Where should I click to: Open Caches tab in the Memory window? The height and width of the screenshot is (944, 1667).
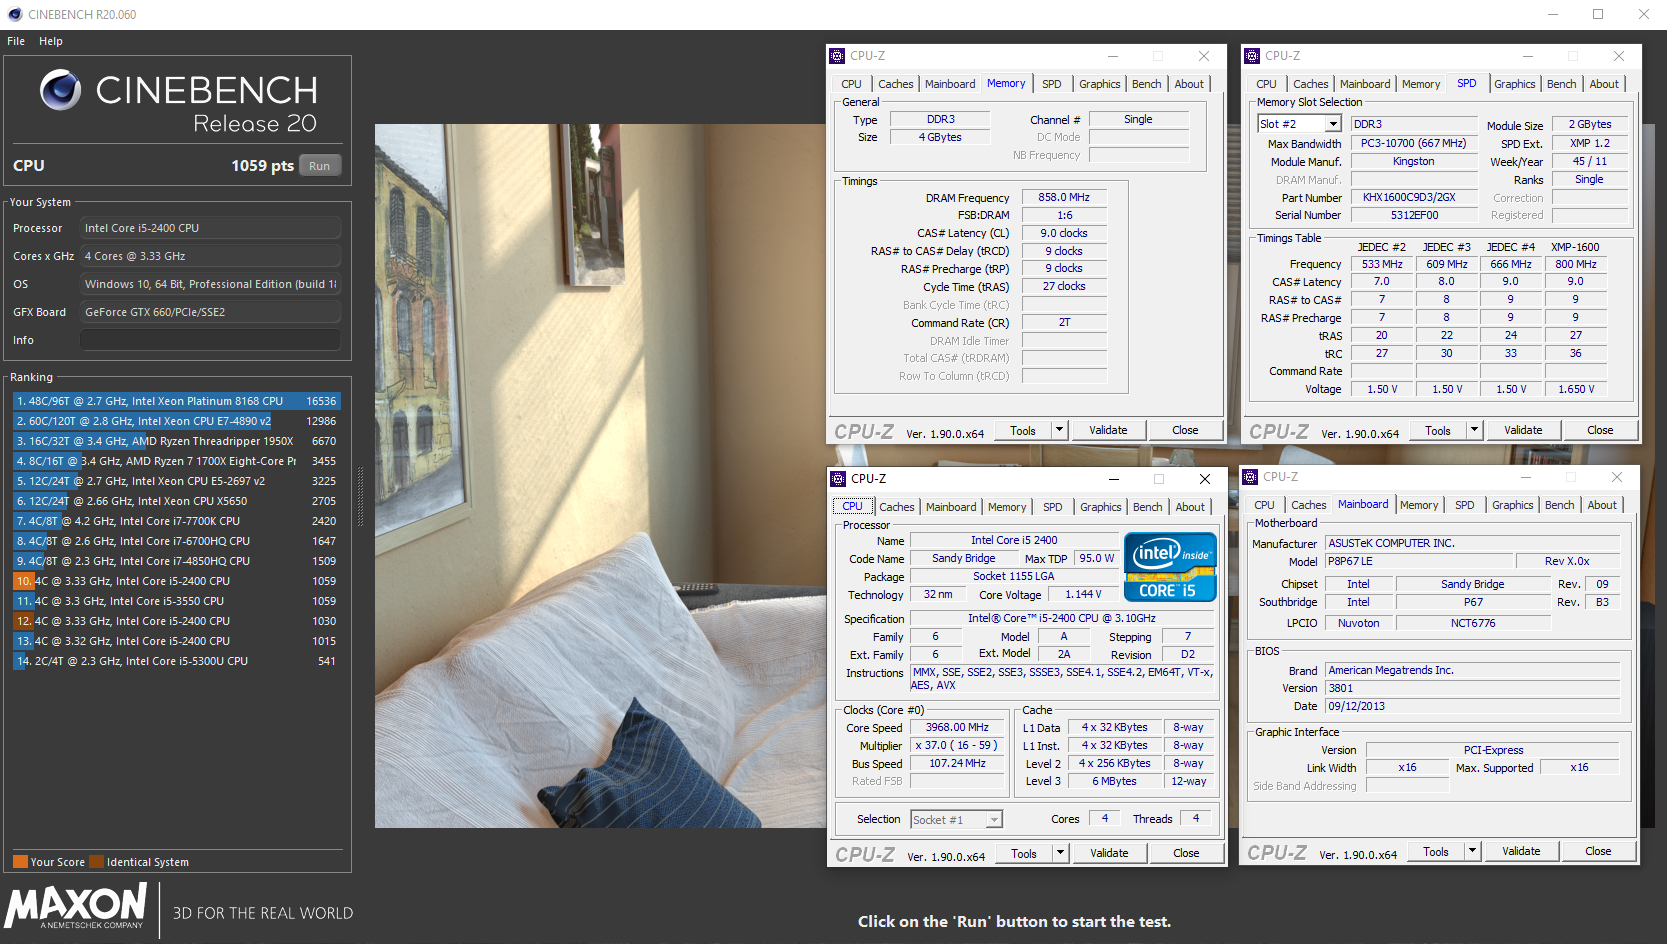[895, 84]
